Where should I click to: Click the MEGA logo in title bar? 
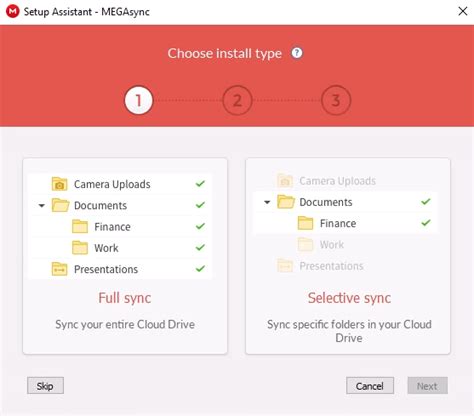click(12, 12)
